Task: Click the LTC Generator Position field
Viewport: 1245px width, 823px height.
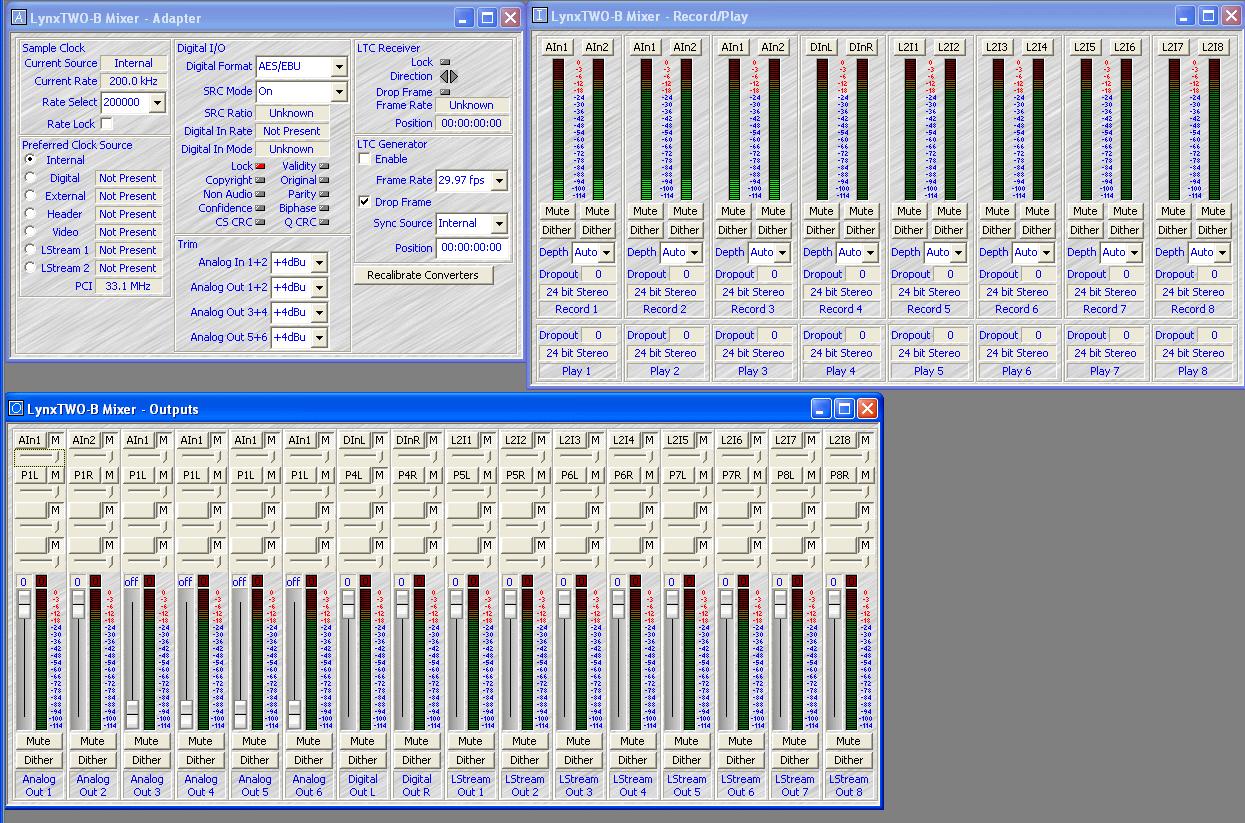Action: [471, 247]
